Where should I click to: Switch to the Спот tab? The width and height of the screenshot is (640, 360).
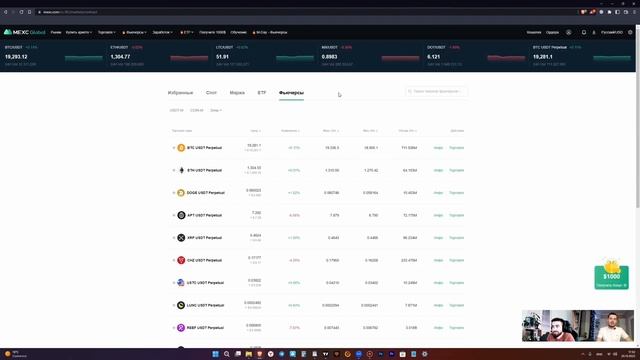(211, 93)
